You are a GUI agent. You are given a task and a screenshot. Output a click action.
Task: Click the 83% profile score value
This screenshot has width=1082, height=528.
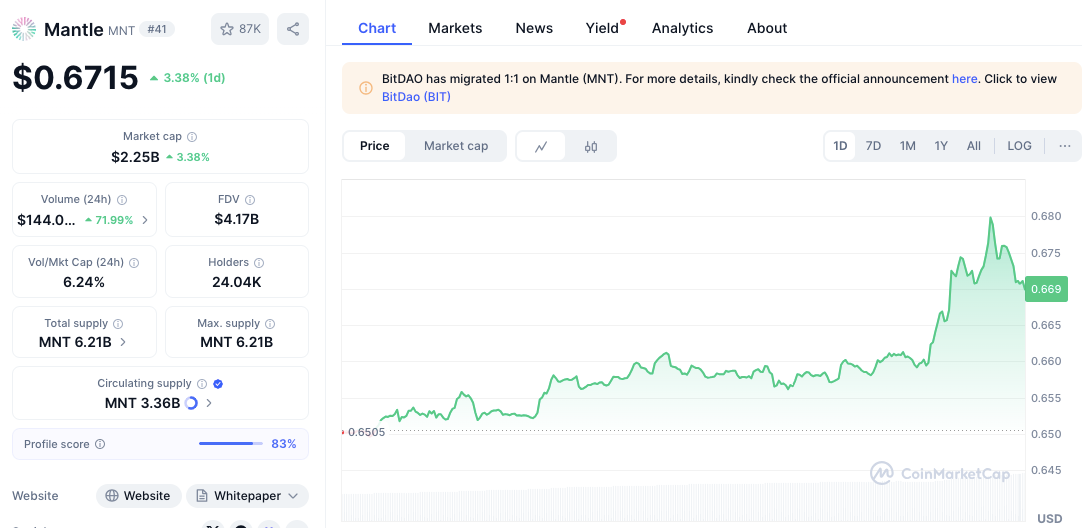(284, 444)
